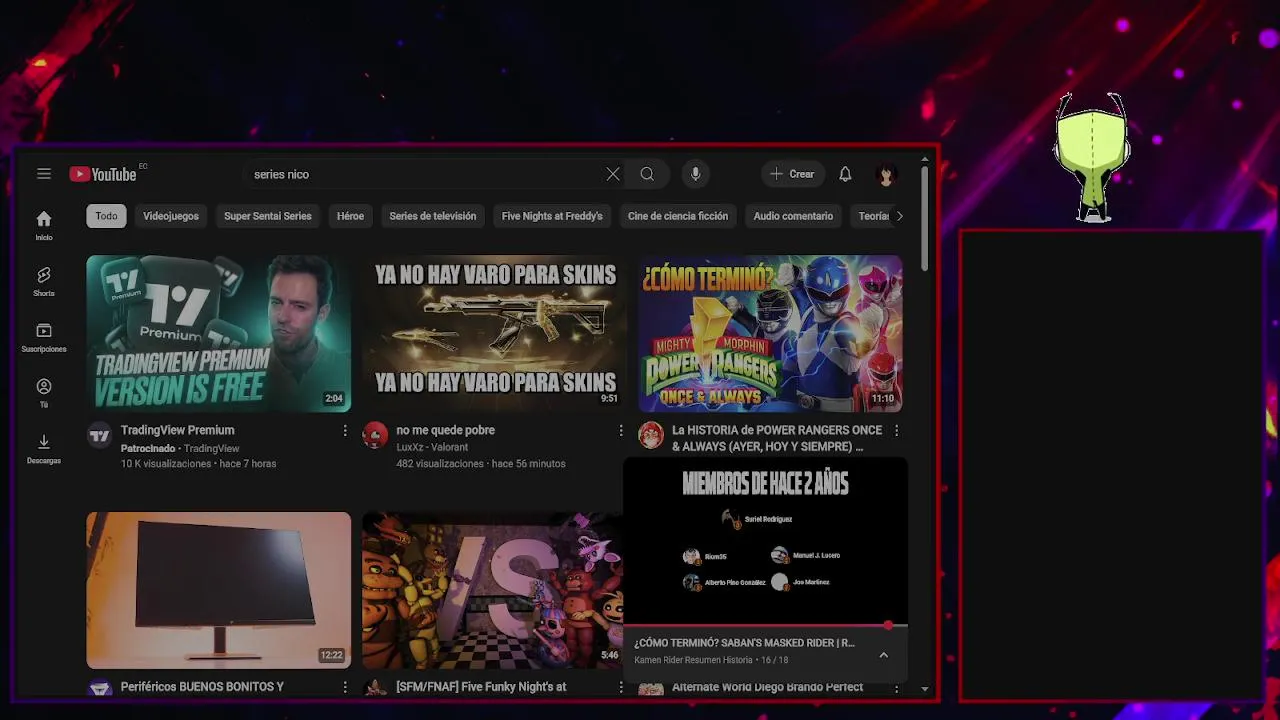Image resolution: width=1280 pixels, height=720 pixels.
Task: Select the Super Sentai Series chip
Action: pos(268,216)
